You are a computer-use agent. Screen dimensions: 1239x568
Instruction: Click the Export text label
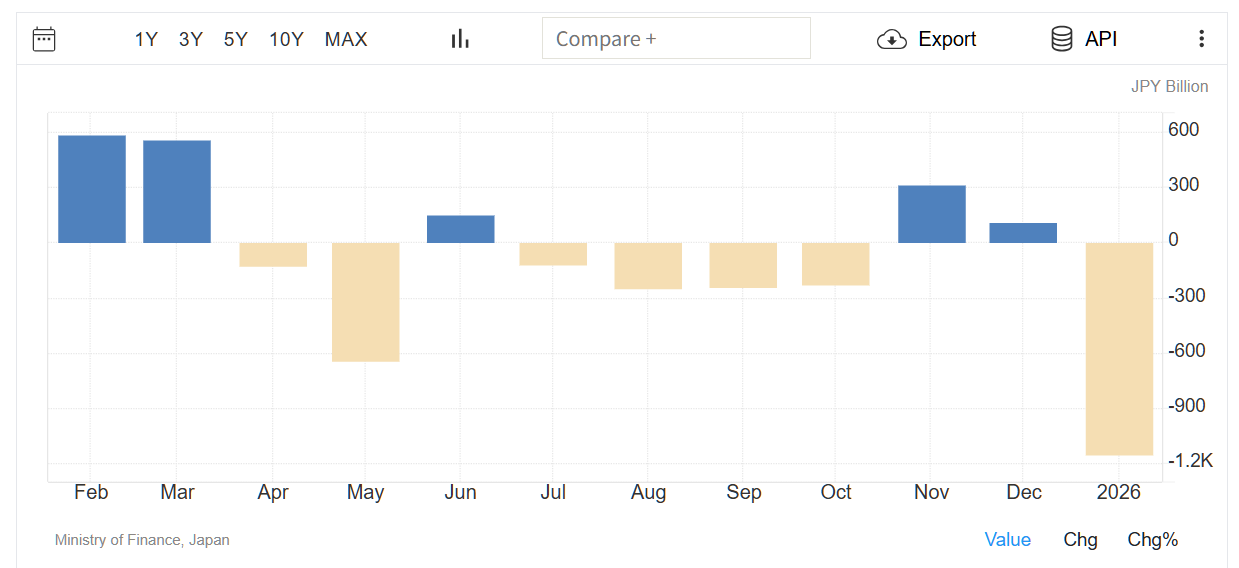[x=947, y=39]
